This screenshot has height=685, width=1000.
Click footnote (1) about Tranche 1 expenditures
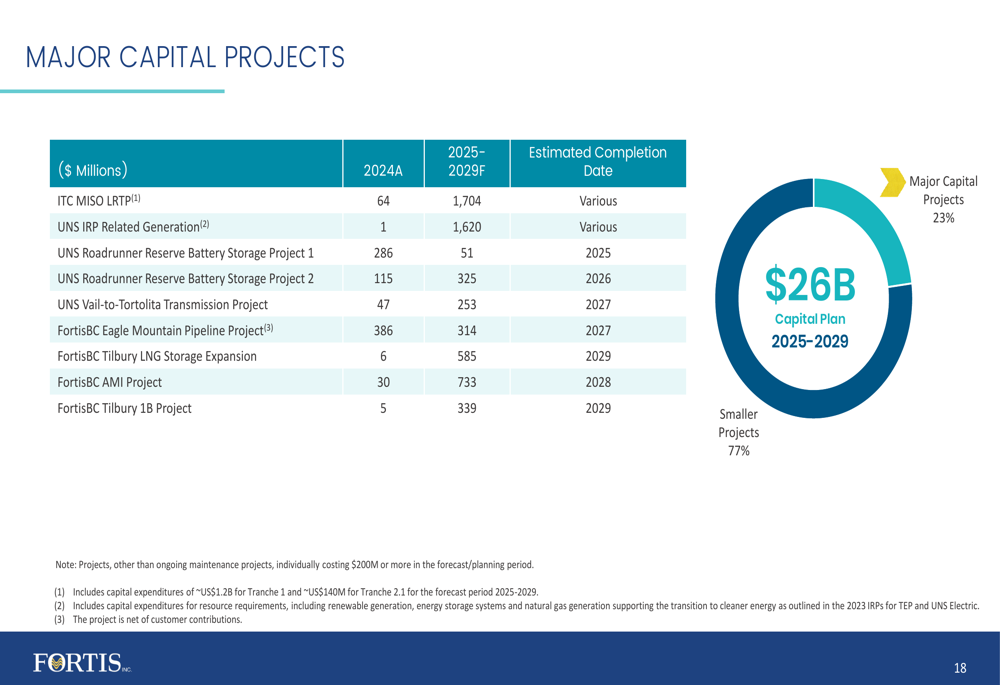[x=297, y=592]
